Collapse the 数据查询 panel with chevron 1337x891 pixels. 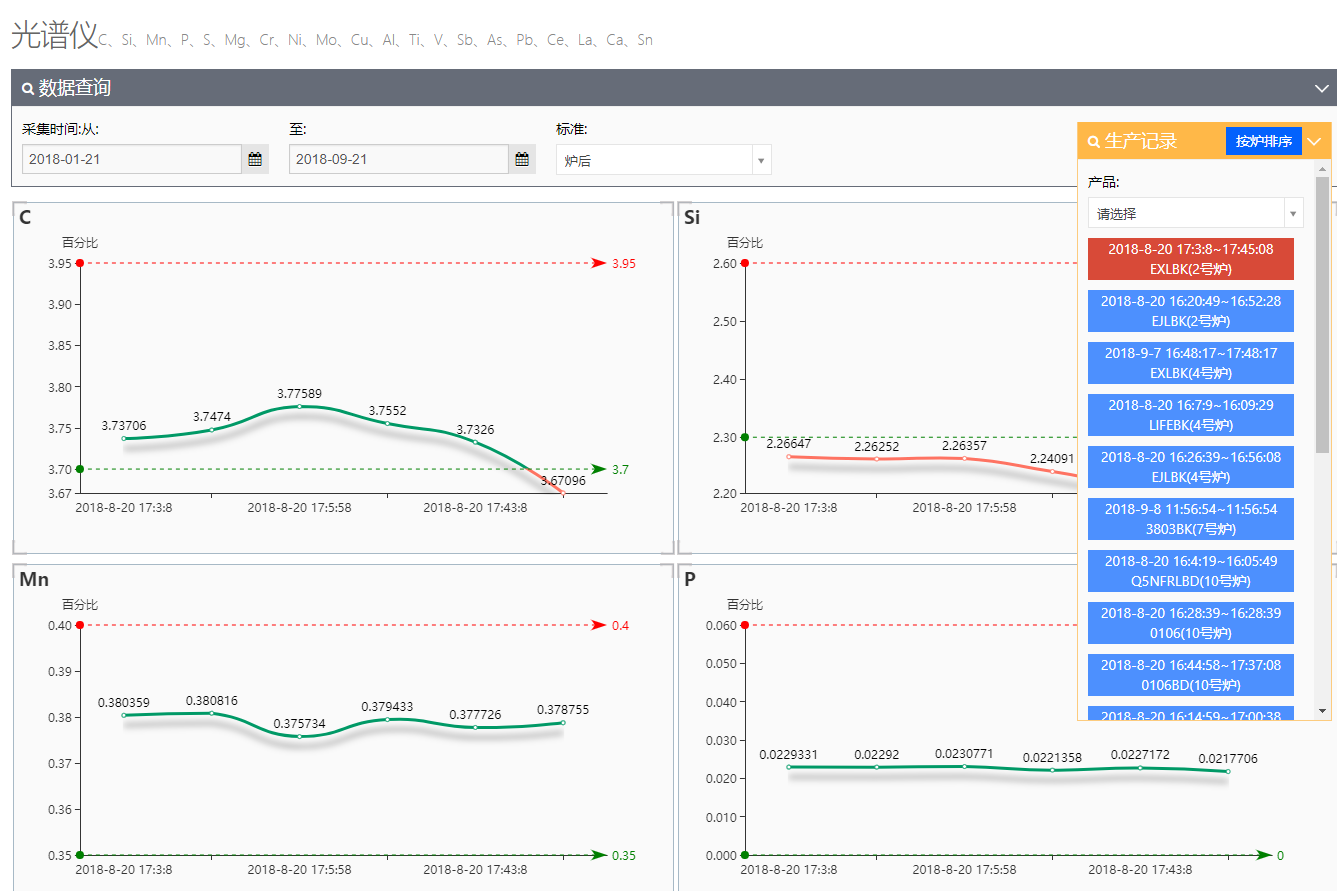tap(1321, 88)
